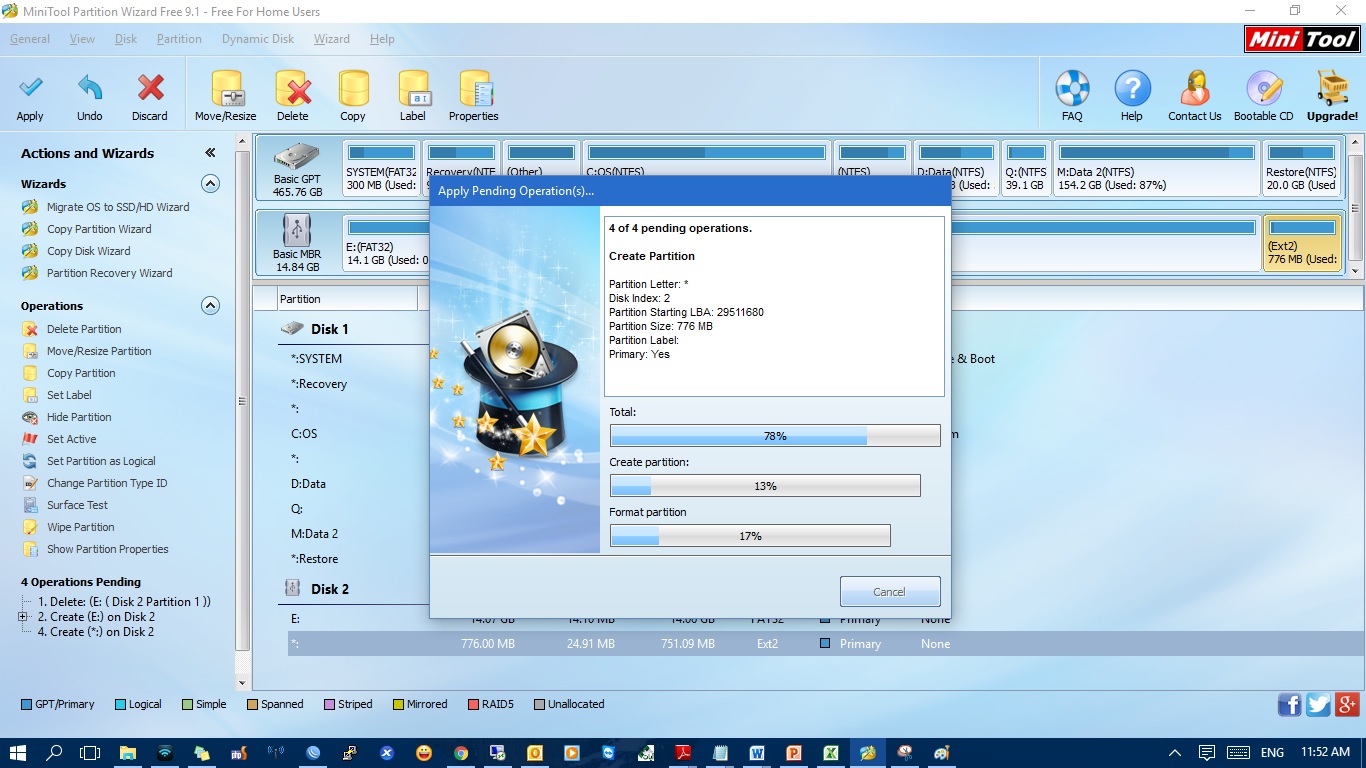Launch Partition Recovery Wizard

click(x=109, y=273)
